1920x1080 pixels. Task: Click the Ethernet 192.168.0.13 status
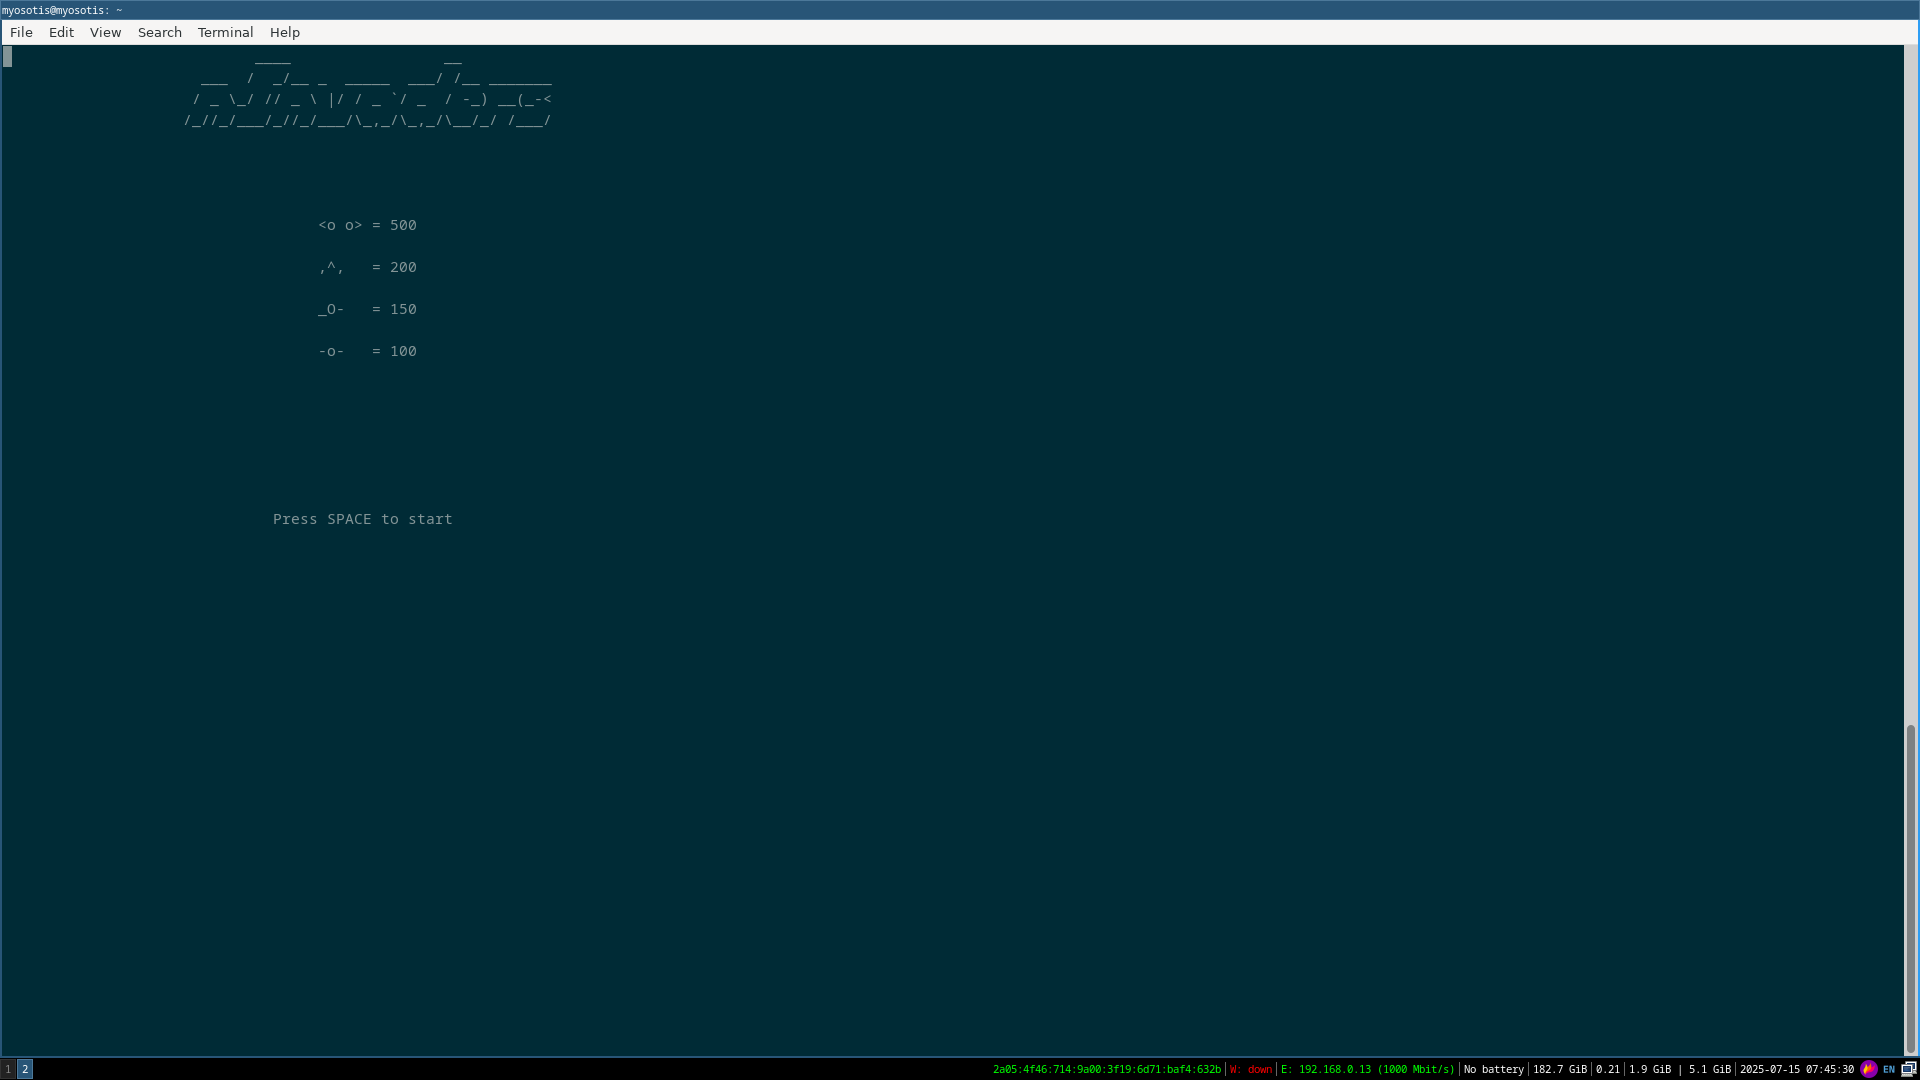[1367, 1069]
